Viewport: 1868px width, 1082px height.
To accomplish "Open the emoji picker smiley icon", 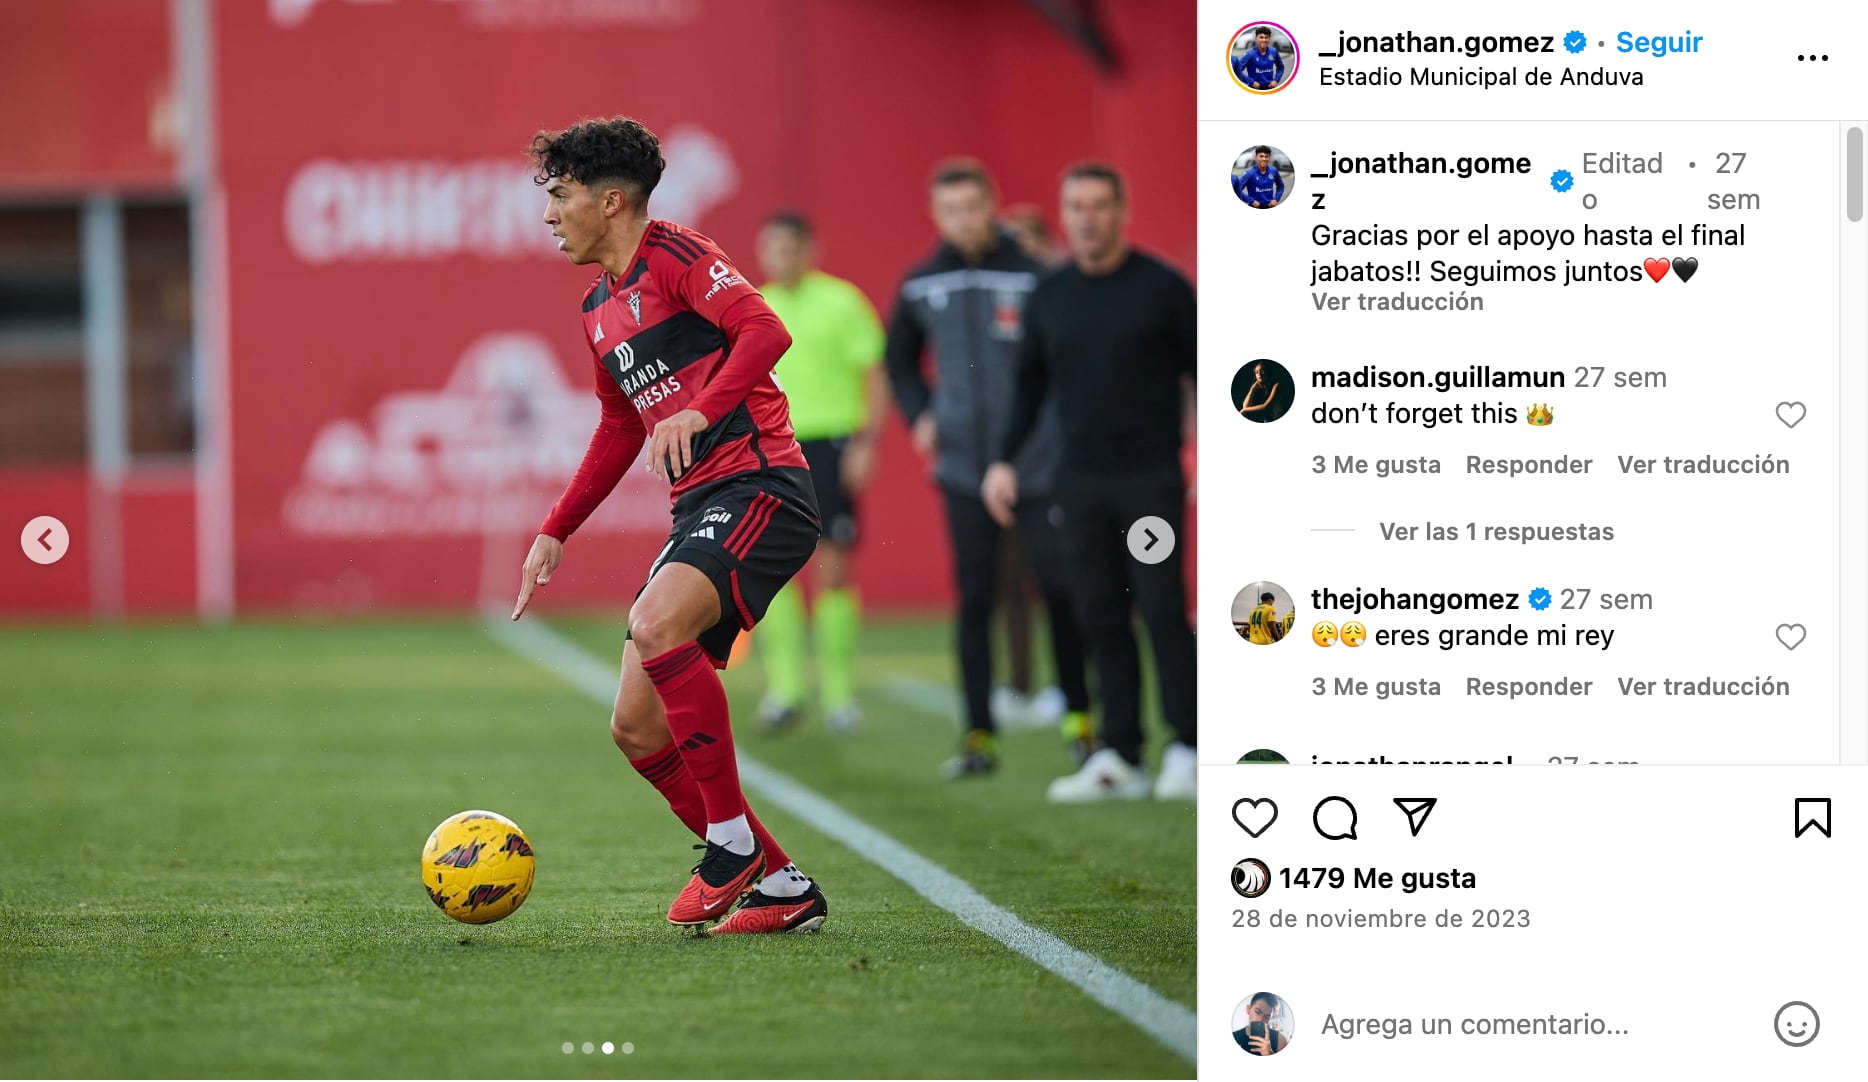I will [1796, 1024].
